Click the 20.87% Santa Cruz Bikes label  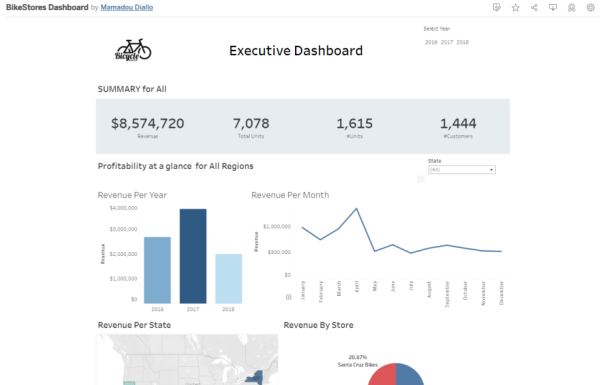[x=358, y=361]
